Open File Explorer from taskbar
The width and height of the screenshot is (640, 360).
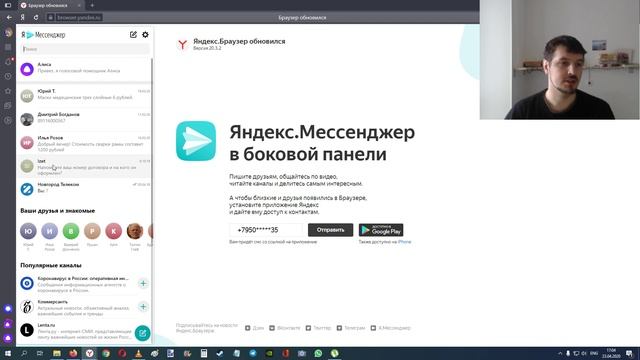coord(57,353)
